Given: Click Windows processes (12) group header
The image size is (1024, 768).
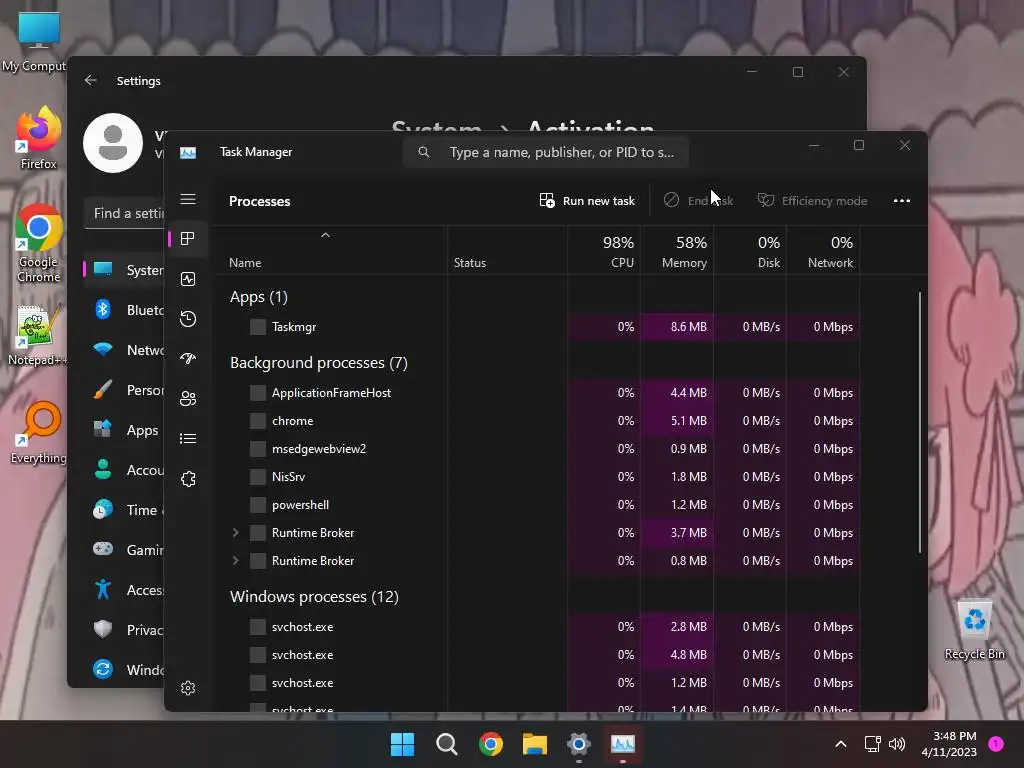Looking at the screenshot, I should [314, 597].
